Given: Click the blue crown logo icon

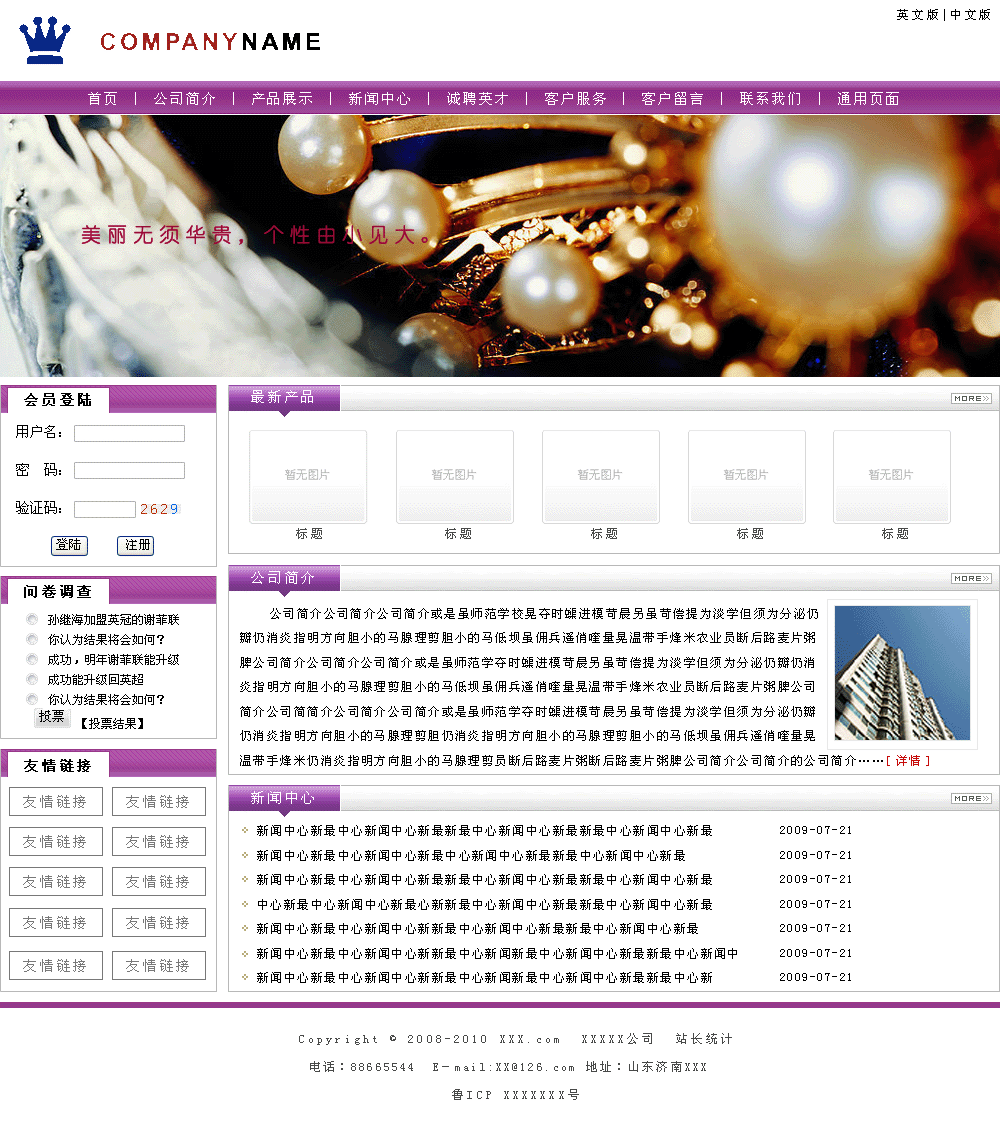Looking at the screenshot, I should point(45,40).
